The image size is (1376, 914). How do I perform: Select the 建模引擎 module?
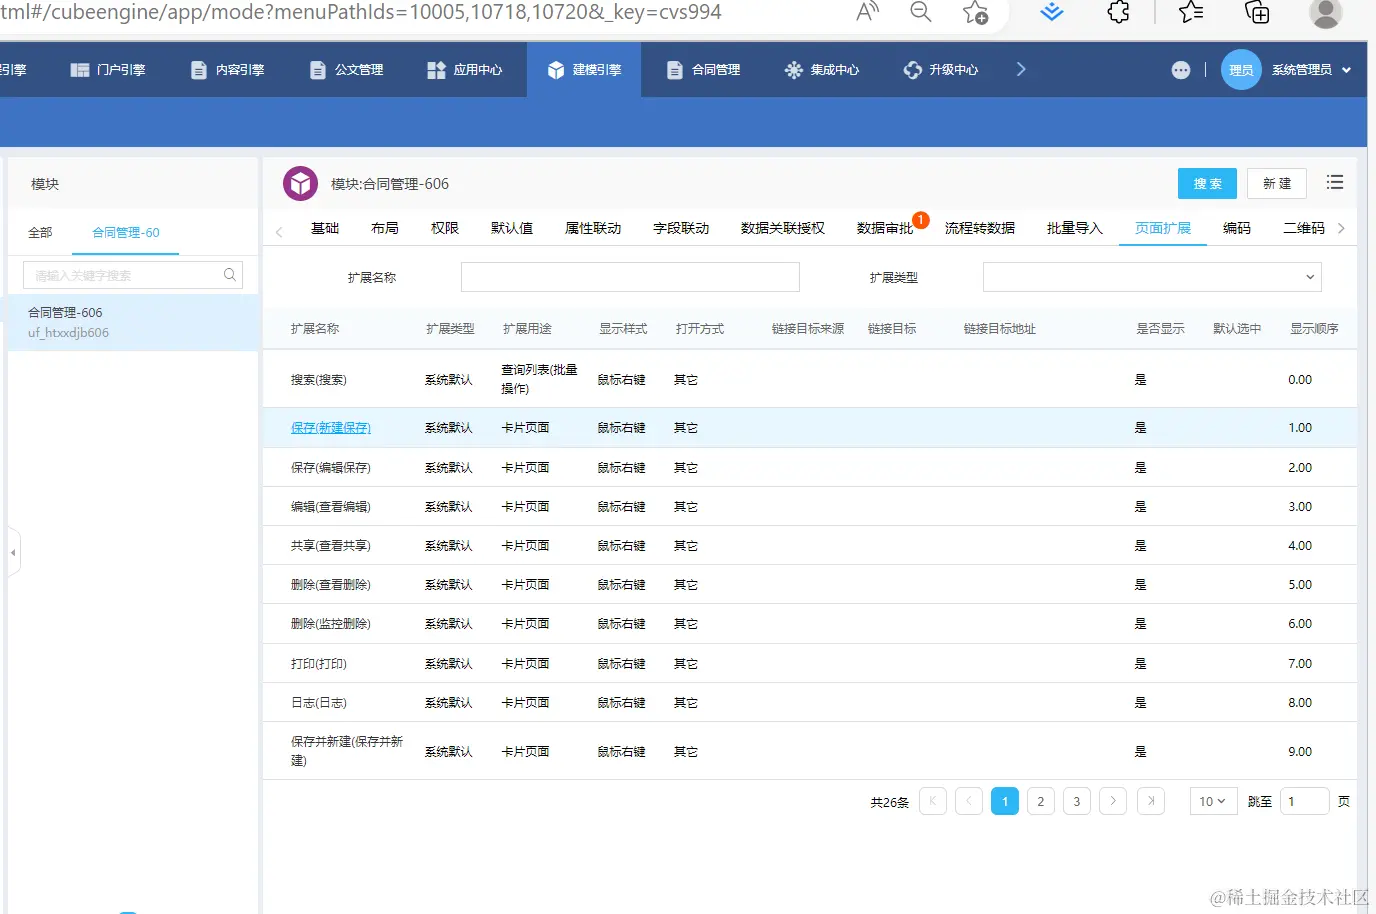(x=584, y=70)
